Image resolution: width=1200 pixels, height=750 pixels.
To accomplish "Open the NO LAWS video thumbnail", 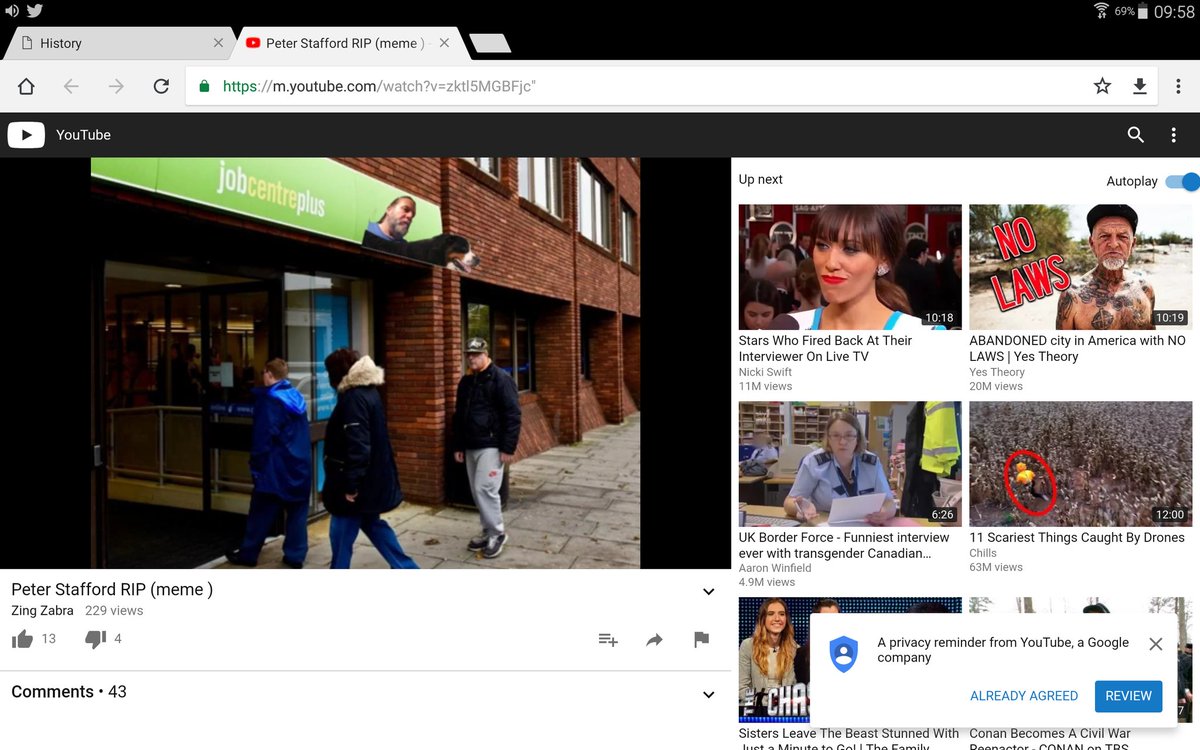I will tap(1081, 267).
